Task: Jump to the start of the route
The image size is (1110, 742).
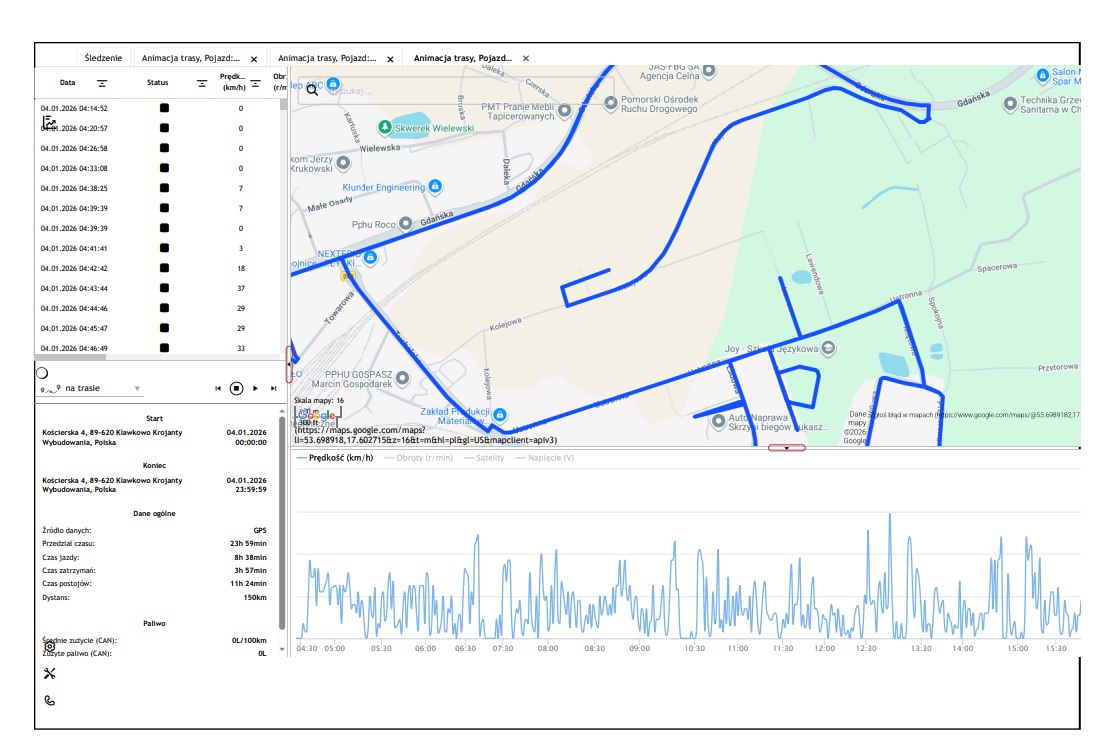Action: [x=218, y=388]
